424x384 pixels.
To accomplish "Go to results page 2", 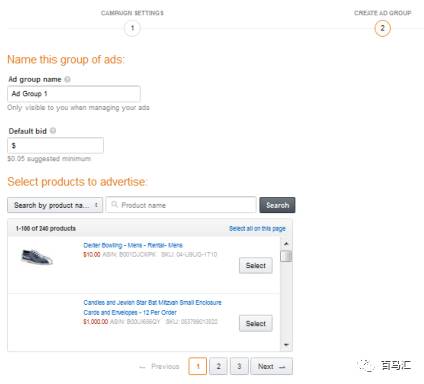I will [x=218, y=366].
